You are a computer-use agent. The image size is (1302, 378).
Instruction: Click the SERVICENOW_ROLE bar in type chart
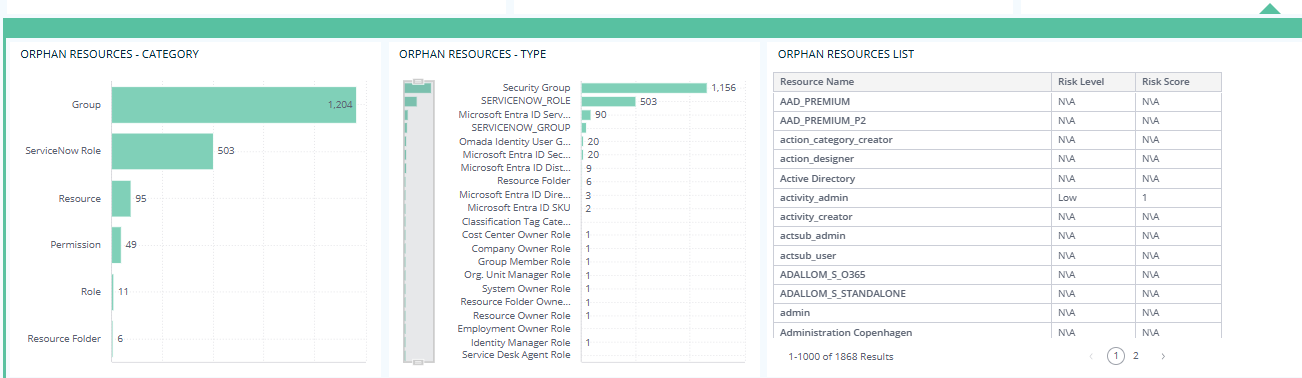point(608,101)
